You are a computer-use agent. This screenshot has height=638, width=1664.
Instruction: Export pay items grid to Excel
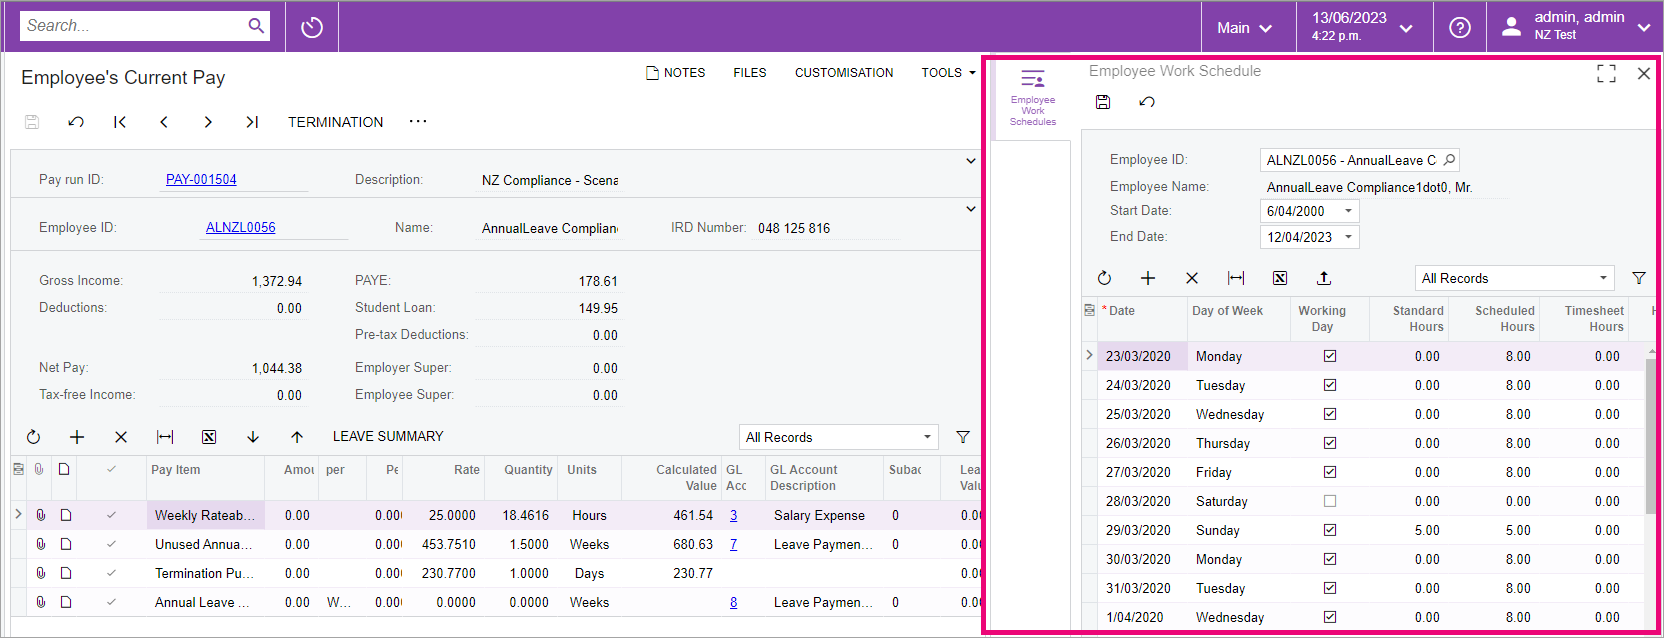click(x=209, y=437)
